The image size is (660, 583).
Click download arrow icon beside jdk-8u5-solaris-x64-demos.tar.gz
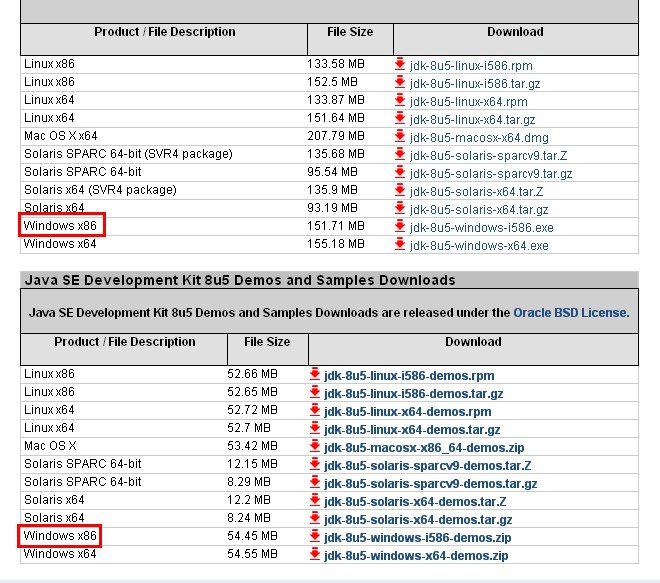tap(315, 518)
